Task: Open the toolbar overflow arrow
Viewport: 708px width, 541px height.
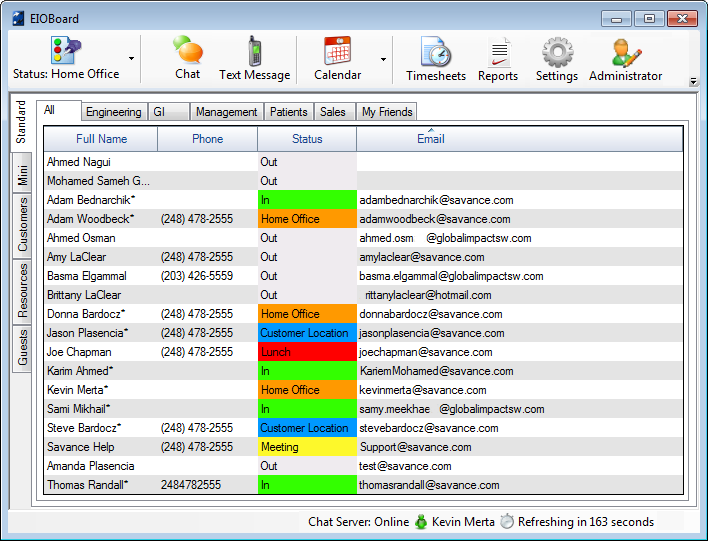Action: (x=694, y=82)
